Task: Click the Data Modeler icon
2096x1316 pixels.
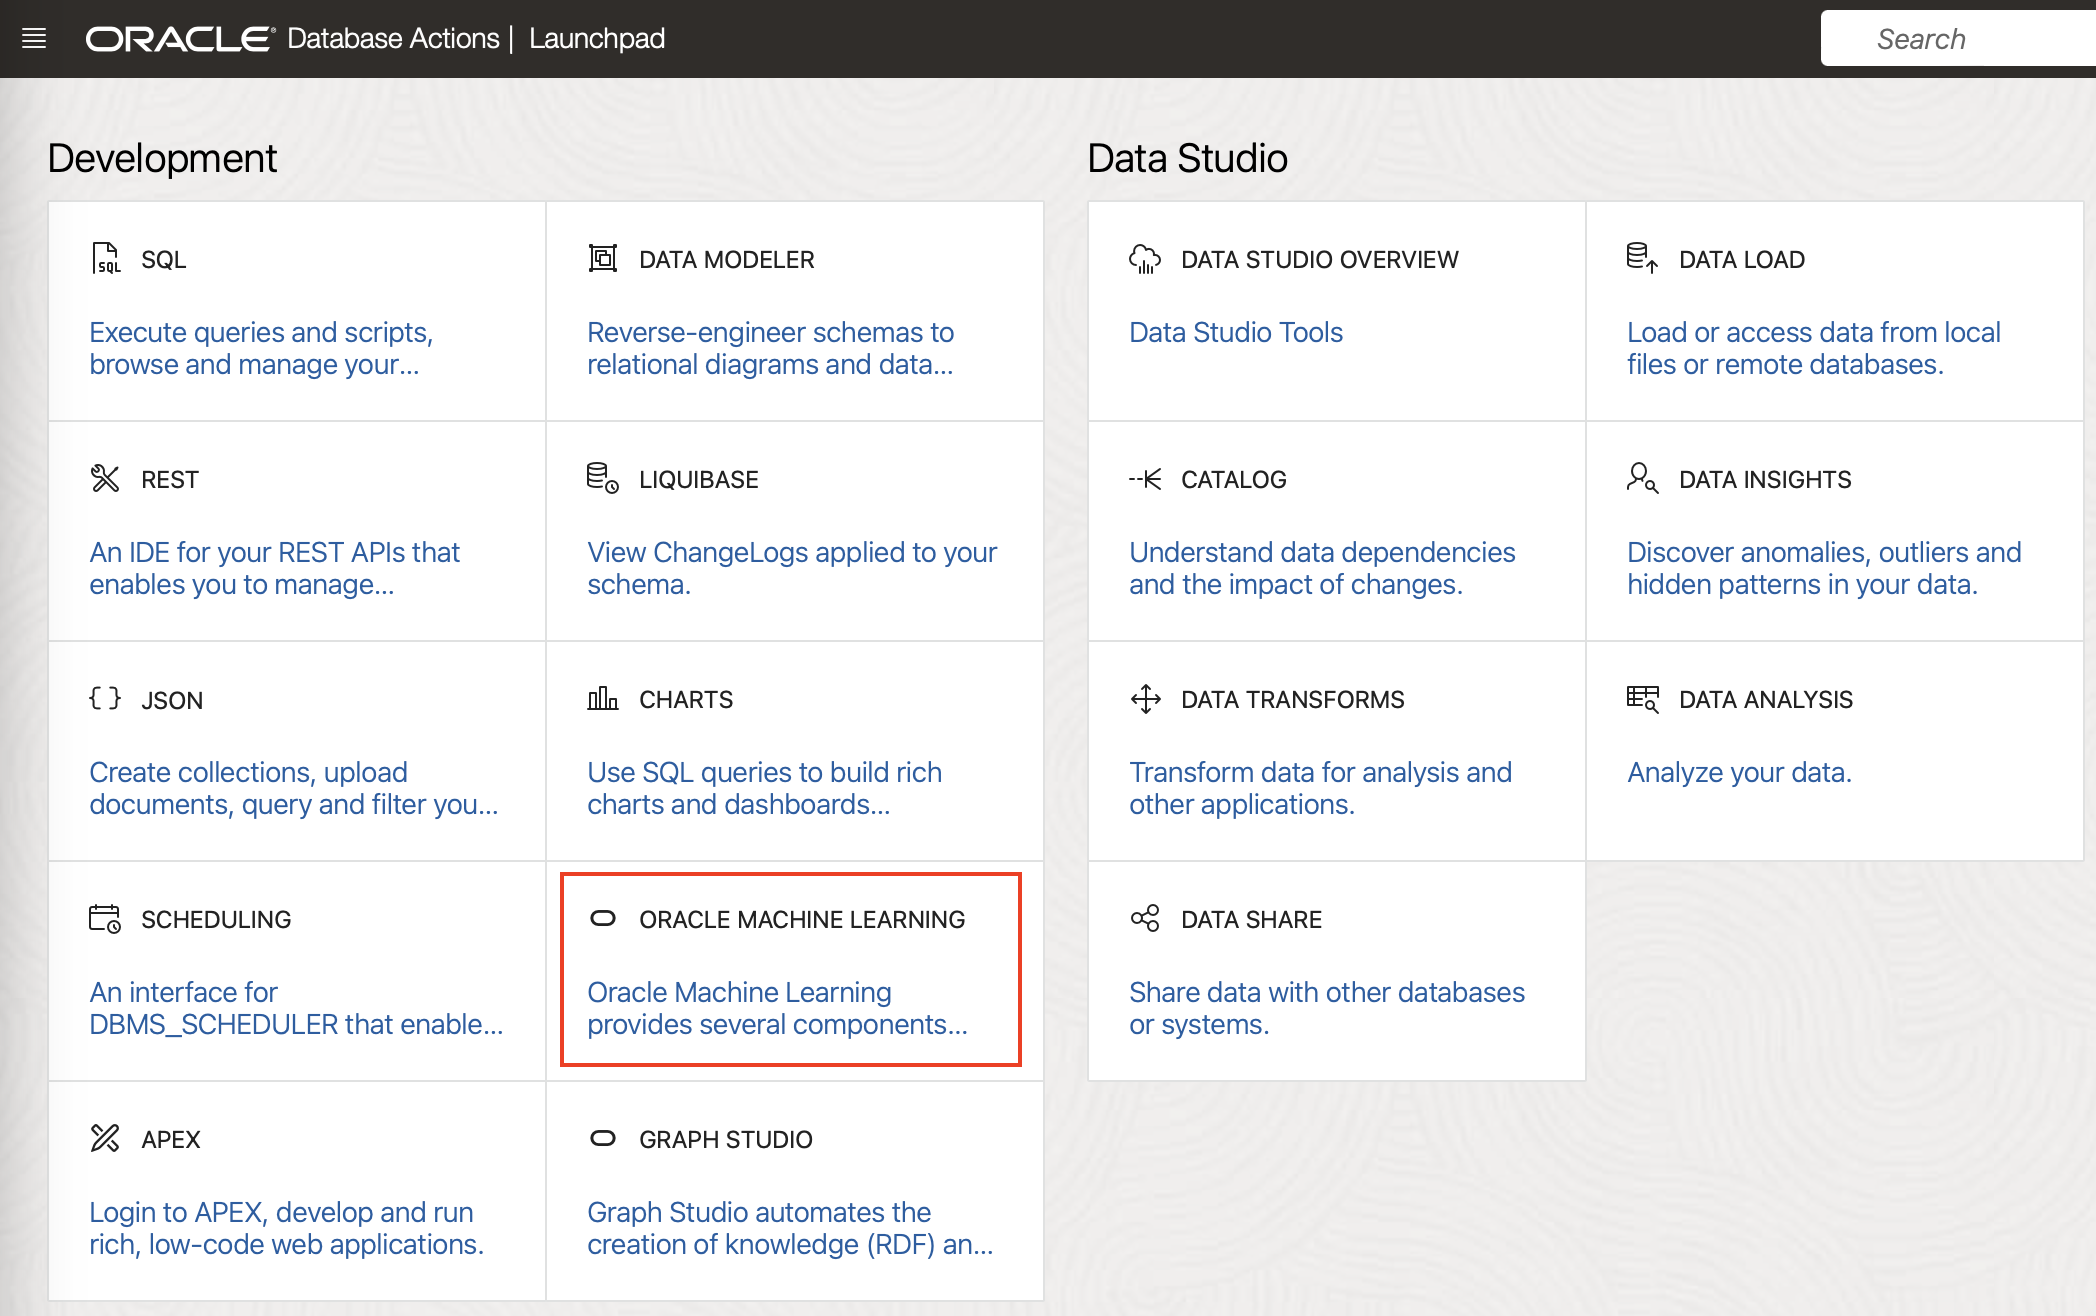Action: [x=602, y=259]
